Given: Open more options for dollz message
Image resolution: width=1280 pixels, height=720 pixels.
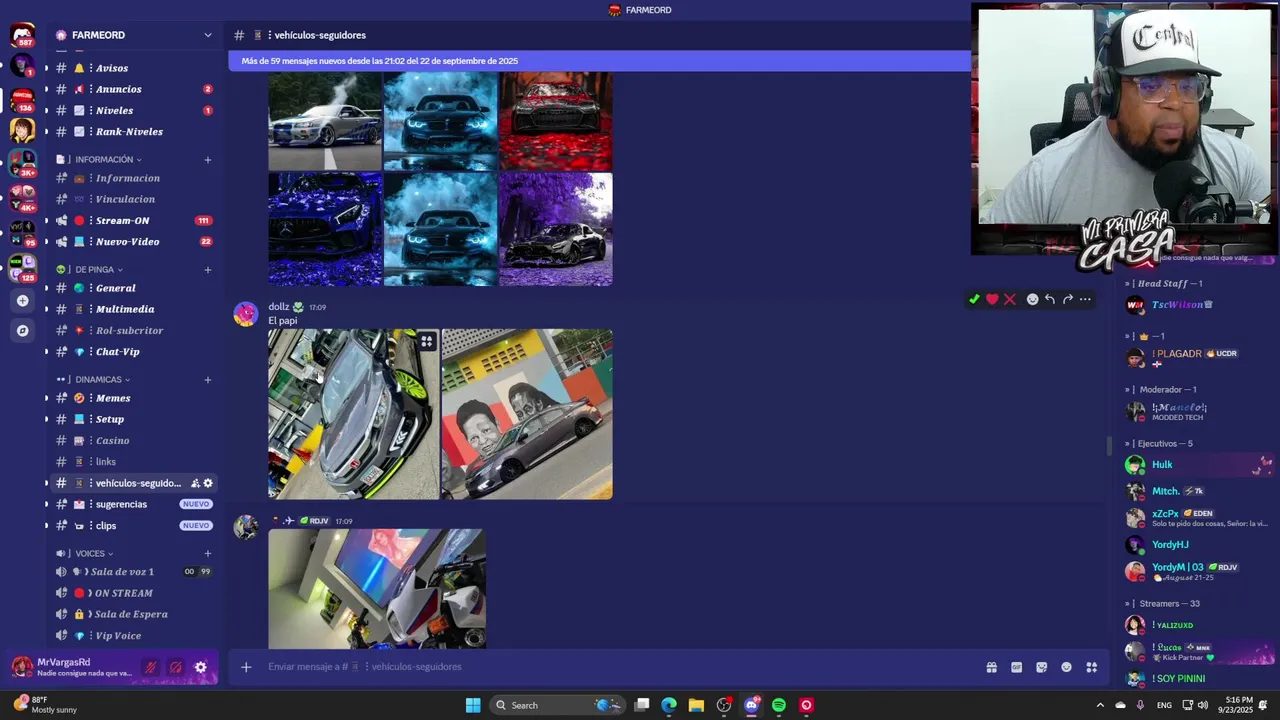Looking at the screenshot, I should 1085,299.
